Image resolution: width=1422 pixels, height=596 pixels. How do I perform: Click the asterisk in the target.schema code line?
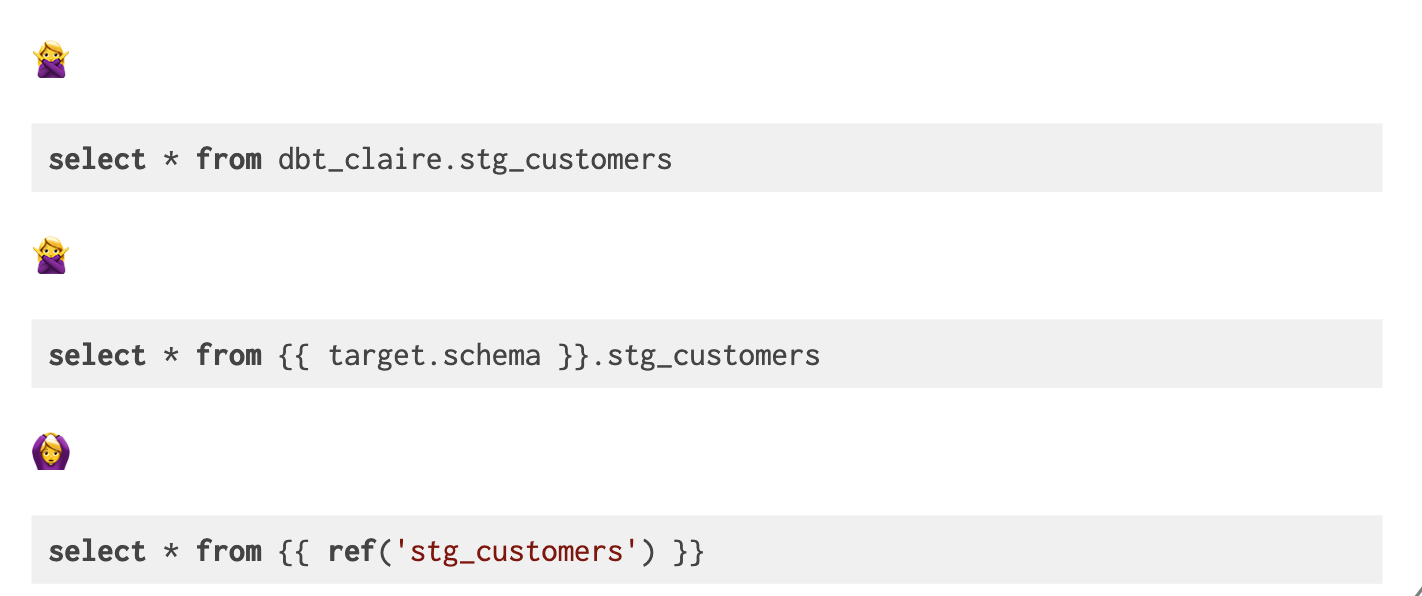coord(171,355)
